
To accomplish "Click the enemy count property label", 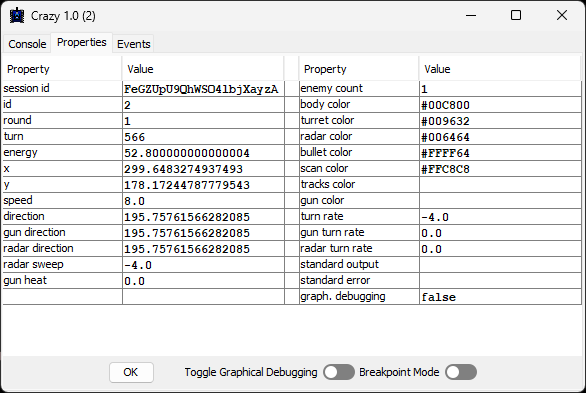I will click(331, 89).
